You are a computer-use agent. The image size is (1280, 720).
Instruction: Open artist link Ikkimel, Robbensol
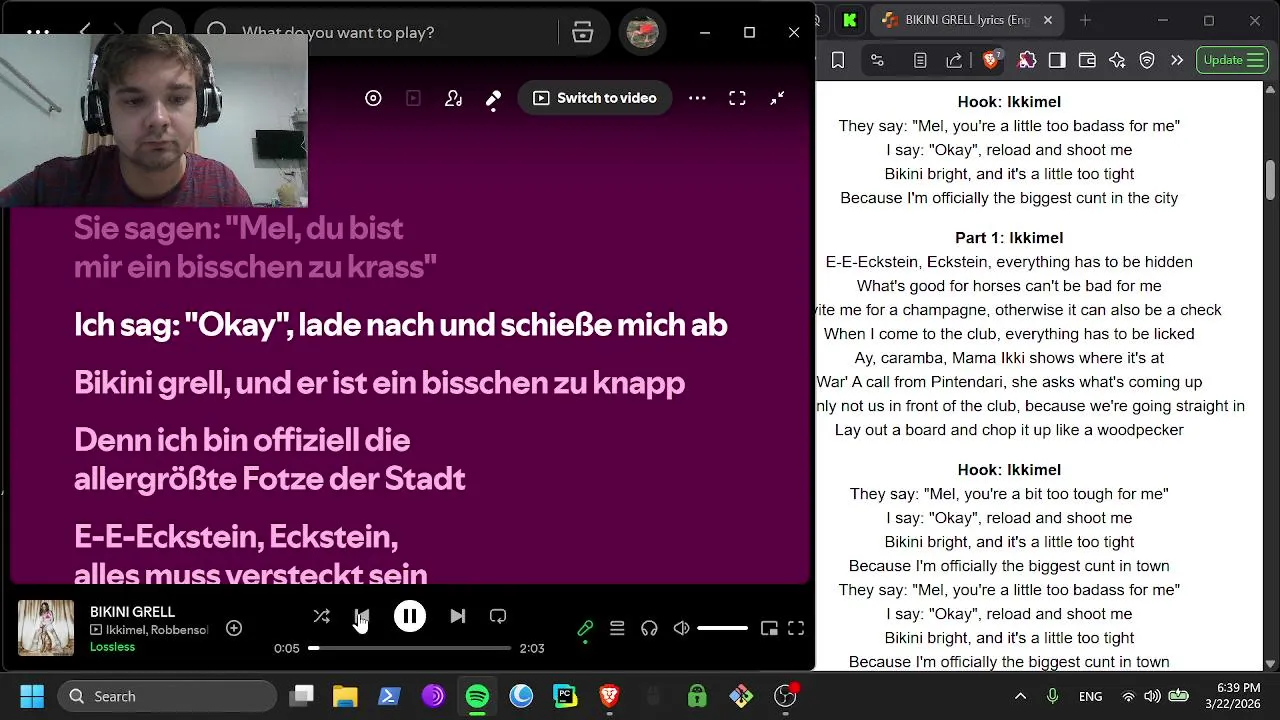157,630
